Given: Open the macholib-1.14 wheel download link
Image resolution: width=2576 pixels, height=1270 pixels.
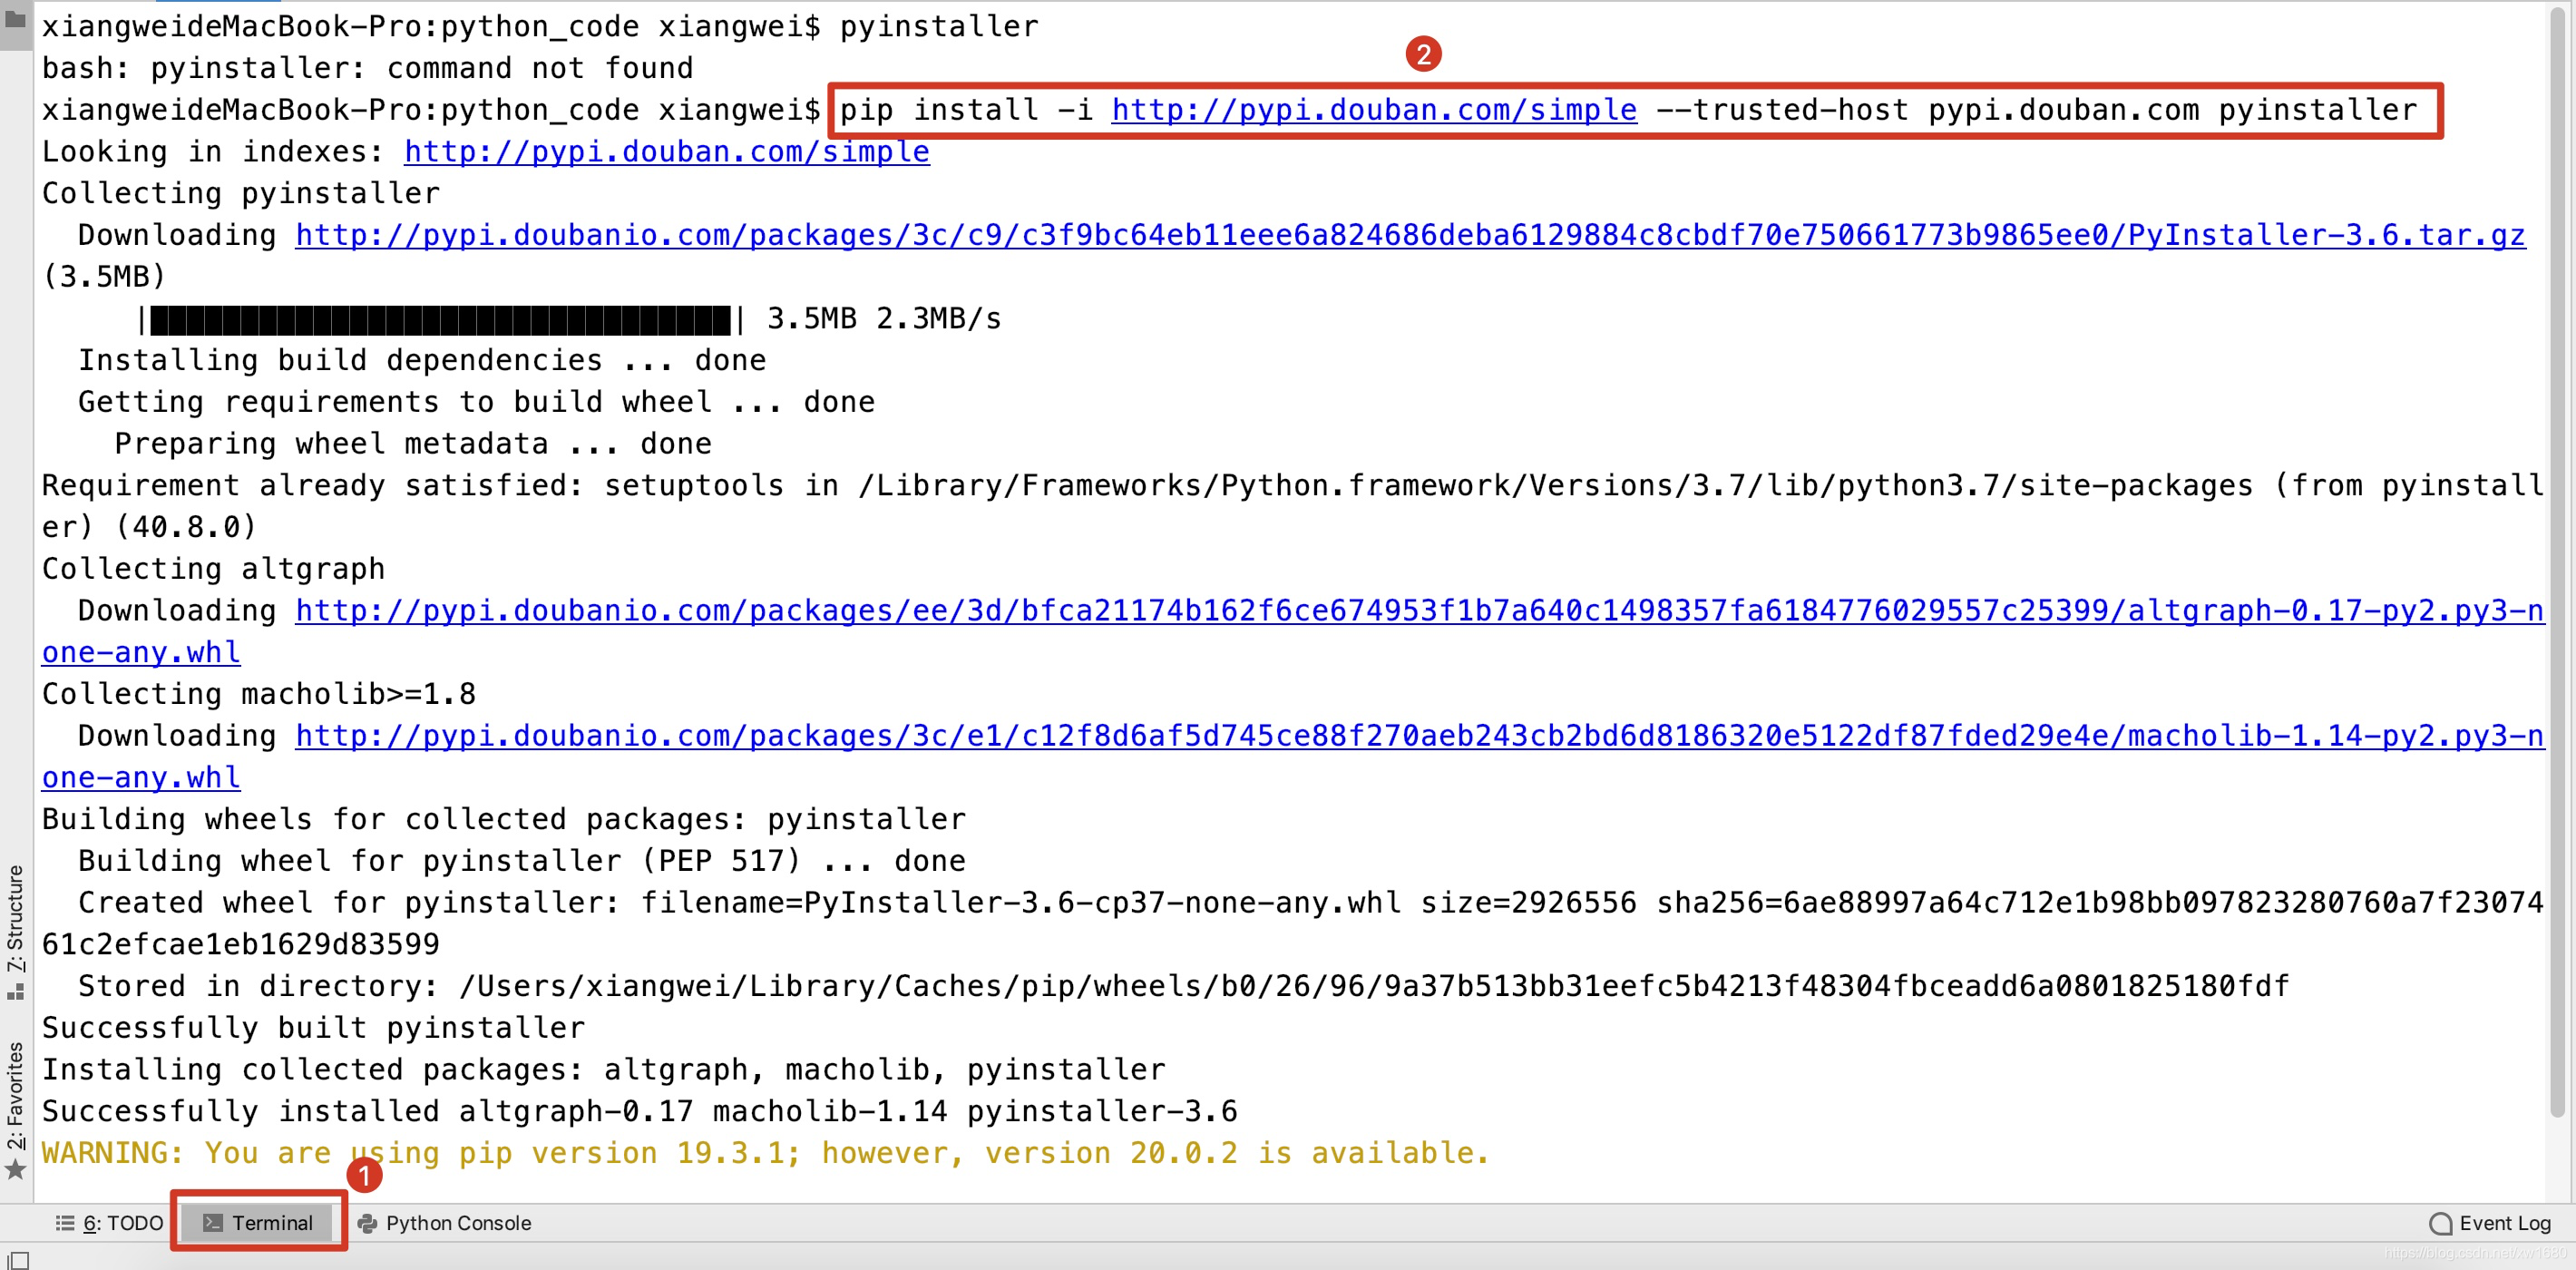Looking at the screenshot, I should pos(1419,736).
